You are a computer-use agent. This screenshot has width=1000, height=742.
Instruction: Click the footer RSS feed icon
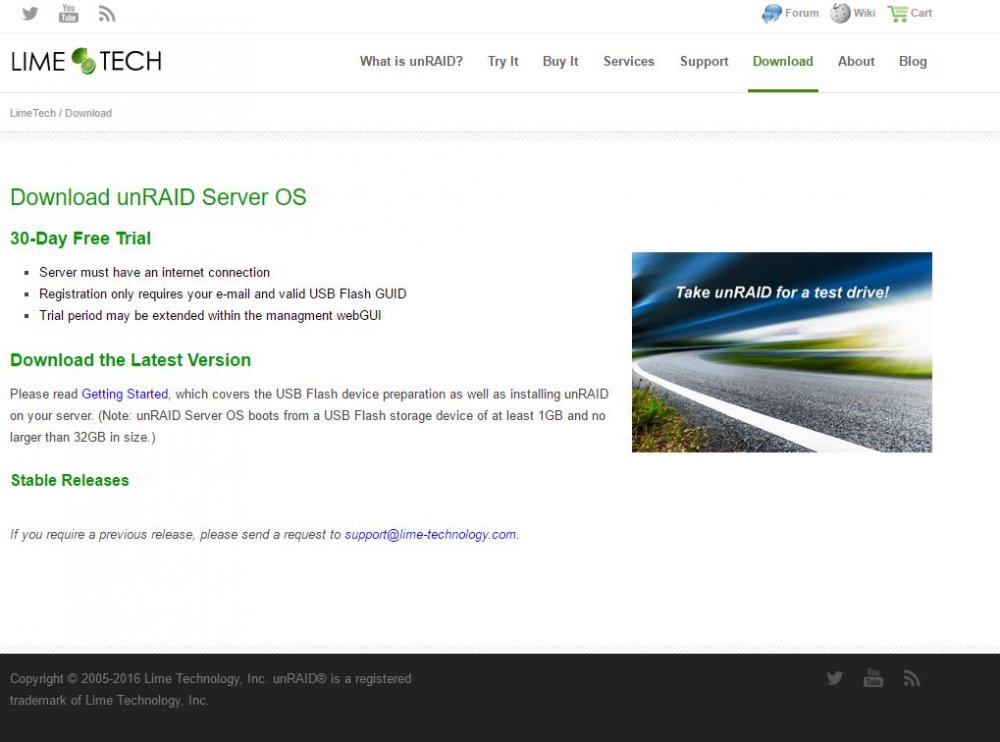912,678
